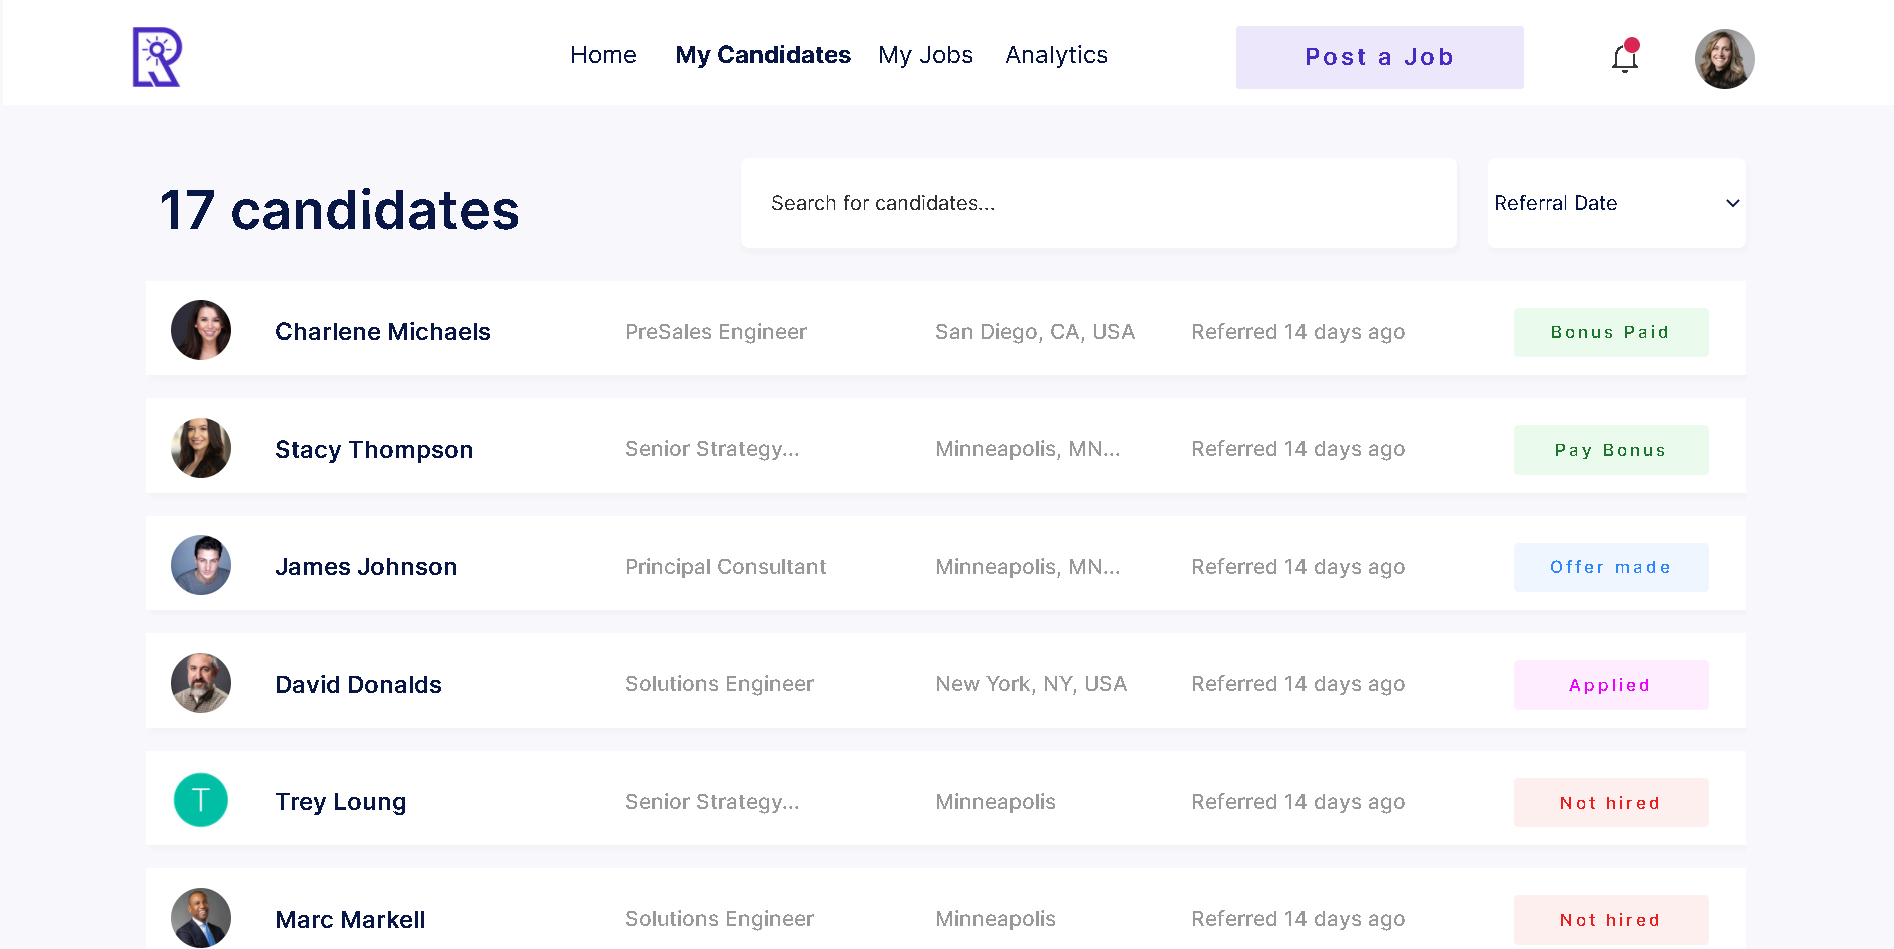Click the Post a Job button
1894x949 pixels.
tap(1379, 57)
